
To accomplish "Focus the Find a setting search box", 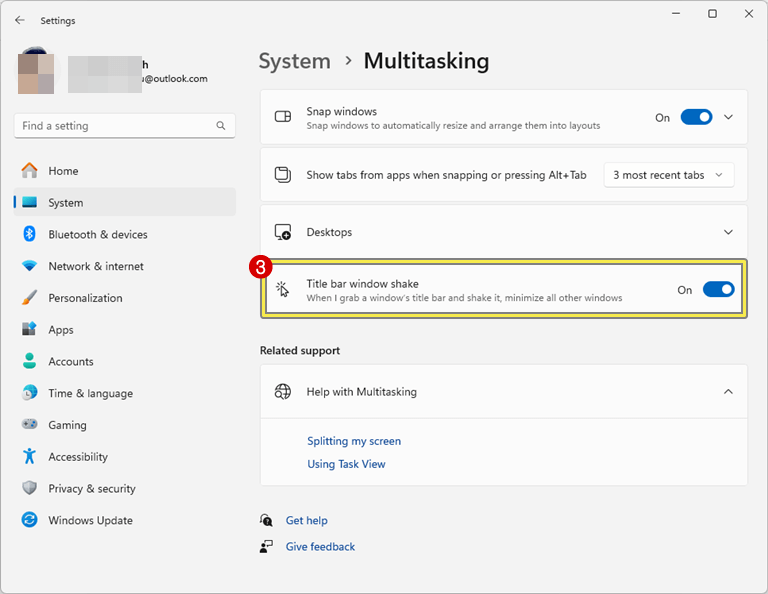I will pos(124,126).
